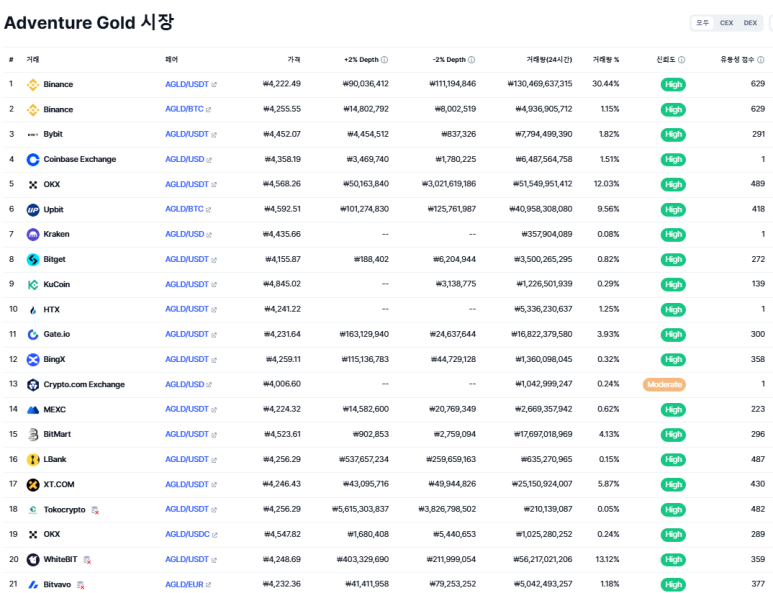Click the Adventure Gold 시장 heading
The height and width of the screenshot is (593, 773).
(x=89, y=22)
